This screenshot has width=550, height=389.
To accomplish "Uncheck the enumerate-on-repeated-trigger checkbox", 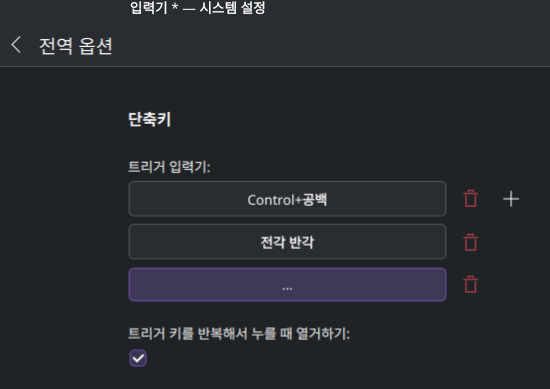I will click(x=138, y=358).
